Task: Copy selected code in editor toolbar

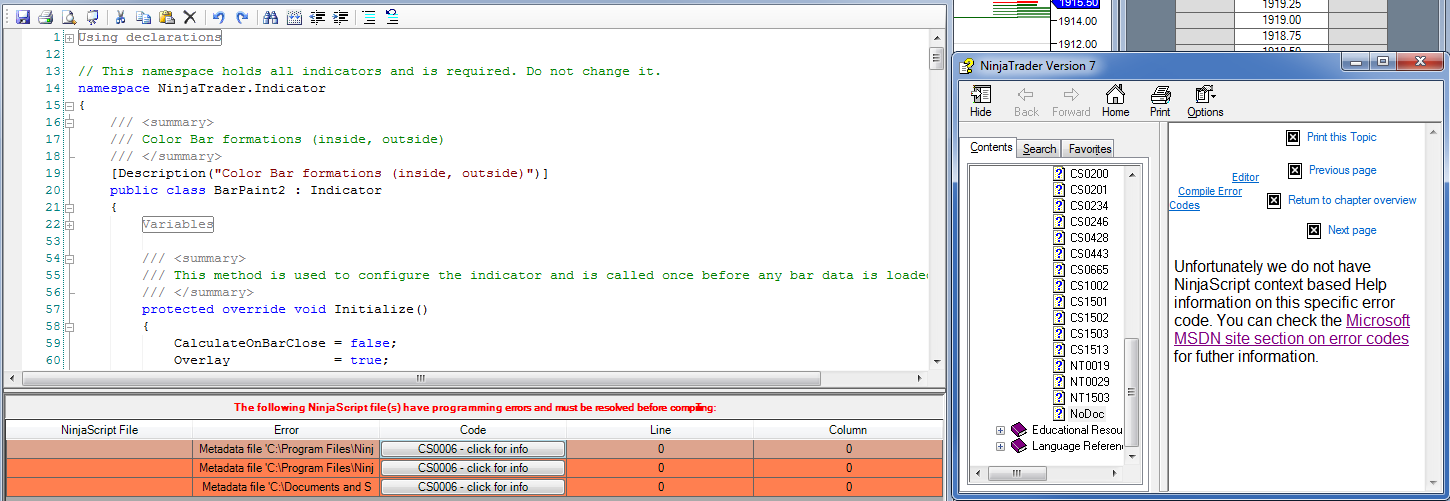Action: [143, 17]
